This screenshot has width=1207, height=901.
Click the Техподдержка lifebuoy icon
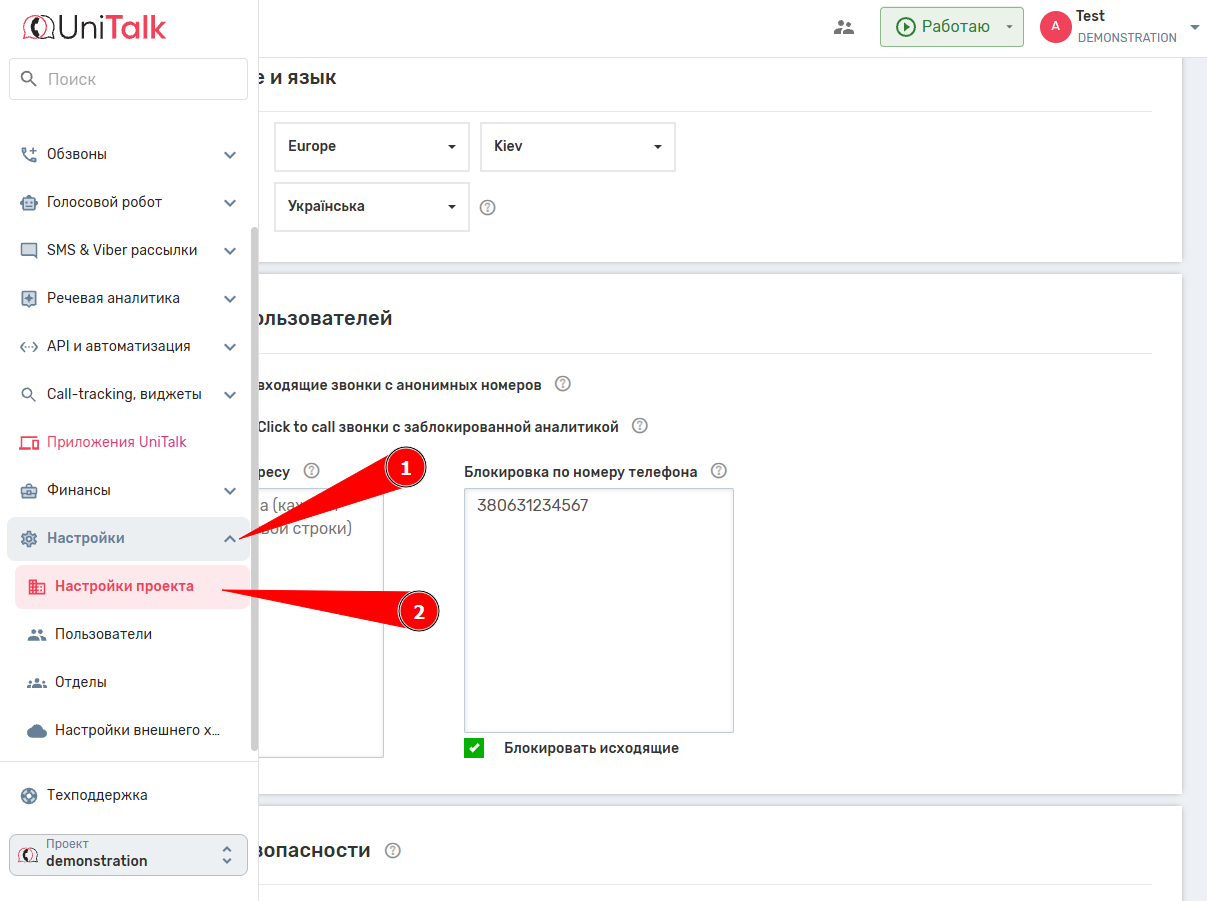pos(29,795)
